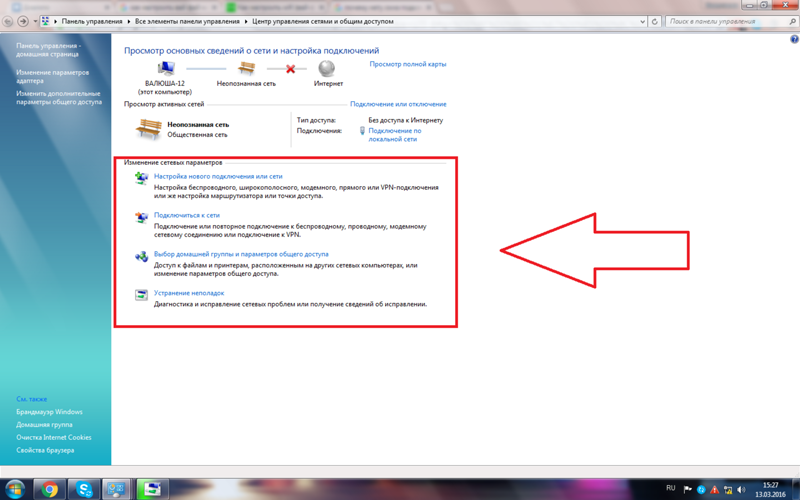Click the large bench icon in active networks
Viewport: 800px width, 500px height.
click(148, 130)
